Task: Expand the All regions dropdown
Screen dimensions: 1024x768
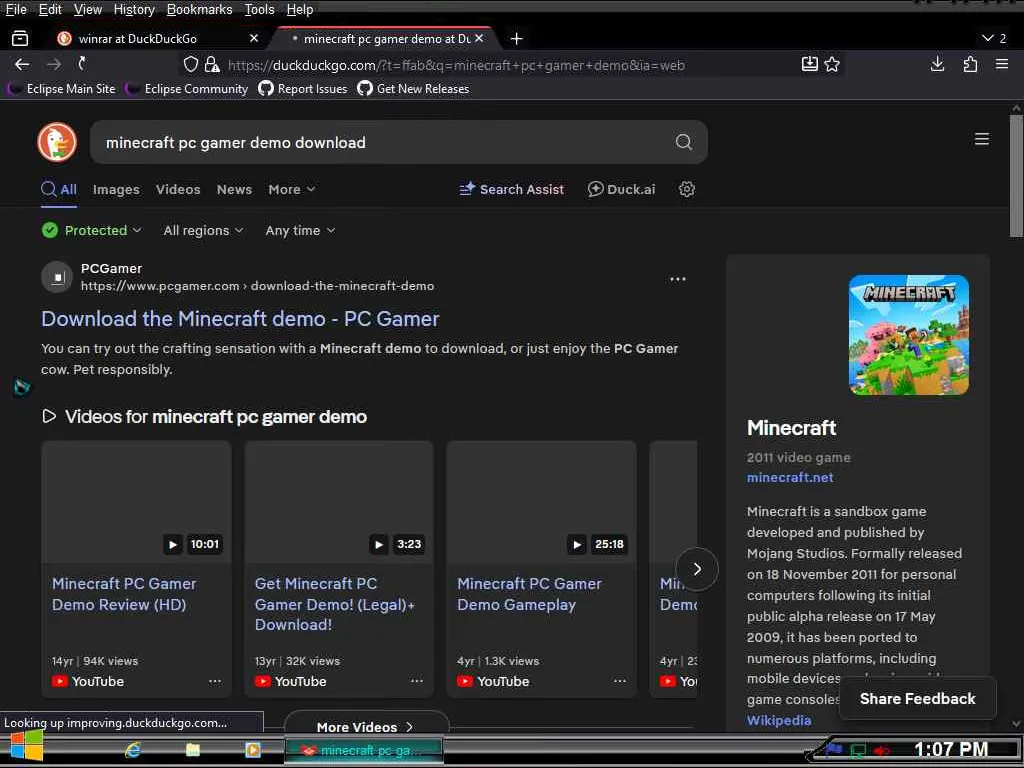Action: [203, 231]
